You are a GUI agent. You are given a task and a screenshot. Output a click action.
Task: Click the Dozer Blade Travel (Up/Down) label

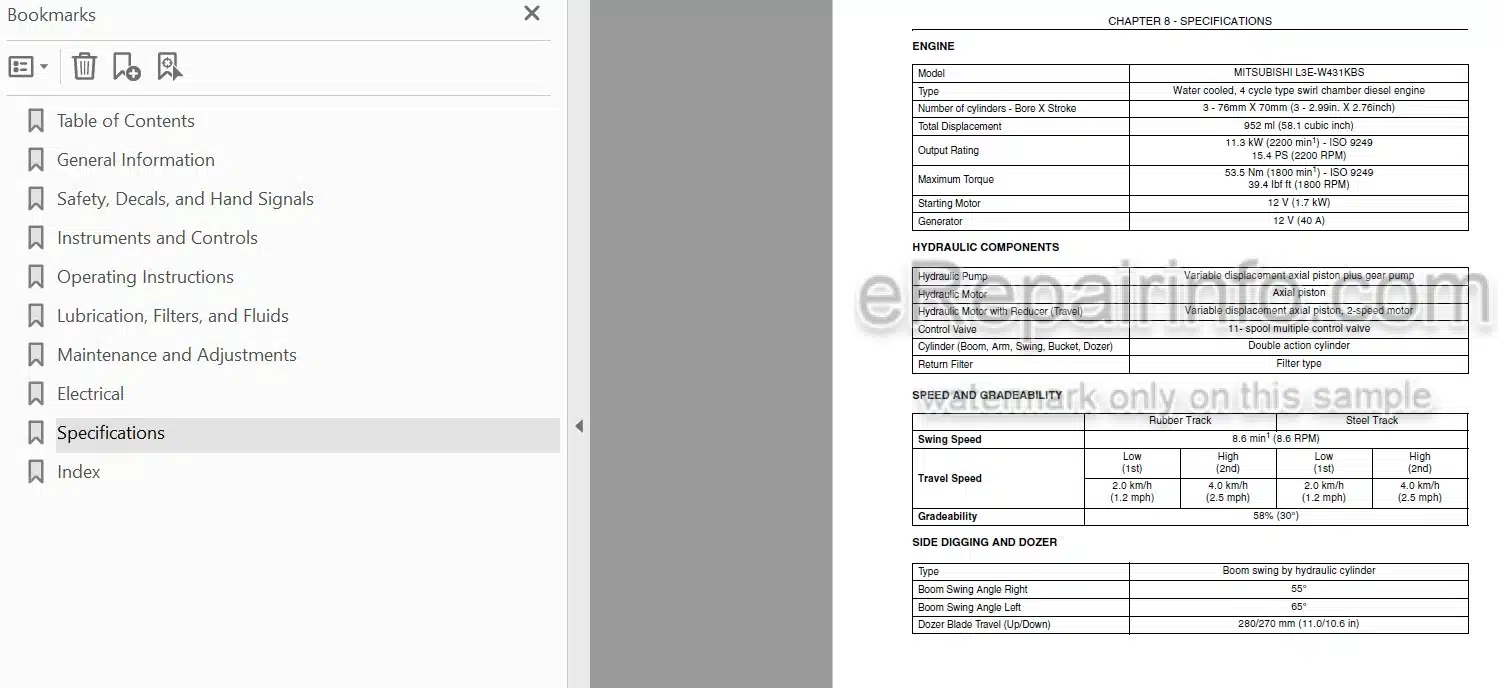[983, 624]
